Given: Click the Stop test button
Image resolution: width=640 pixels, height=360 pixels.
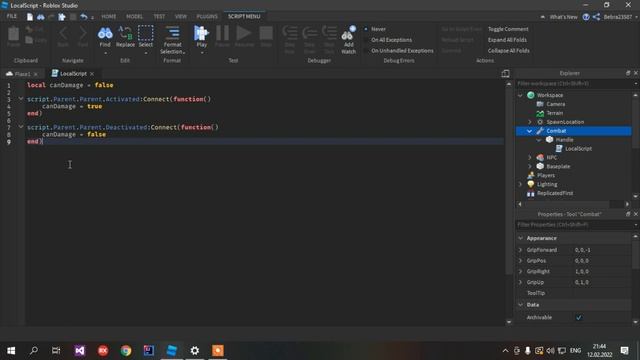Looking at the screenshot, I should pyautogui.click(x=266, y=33).
